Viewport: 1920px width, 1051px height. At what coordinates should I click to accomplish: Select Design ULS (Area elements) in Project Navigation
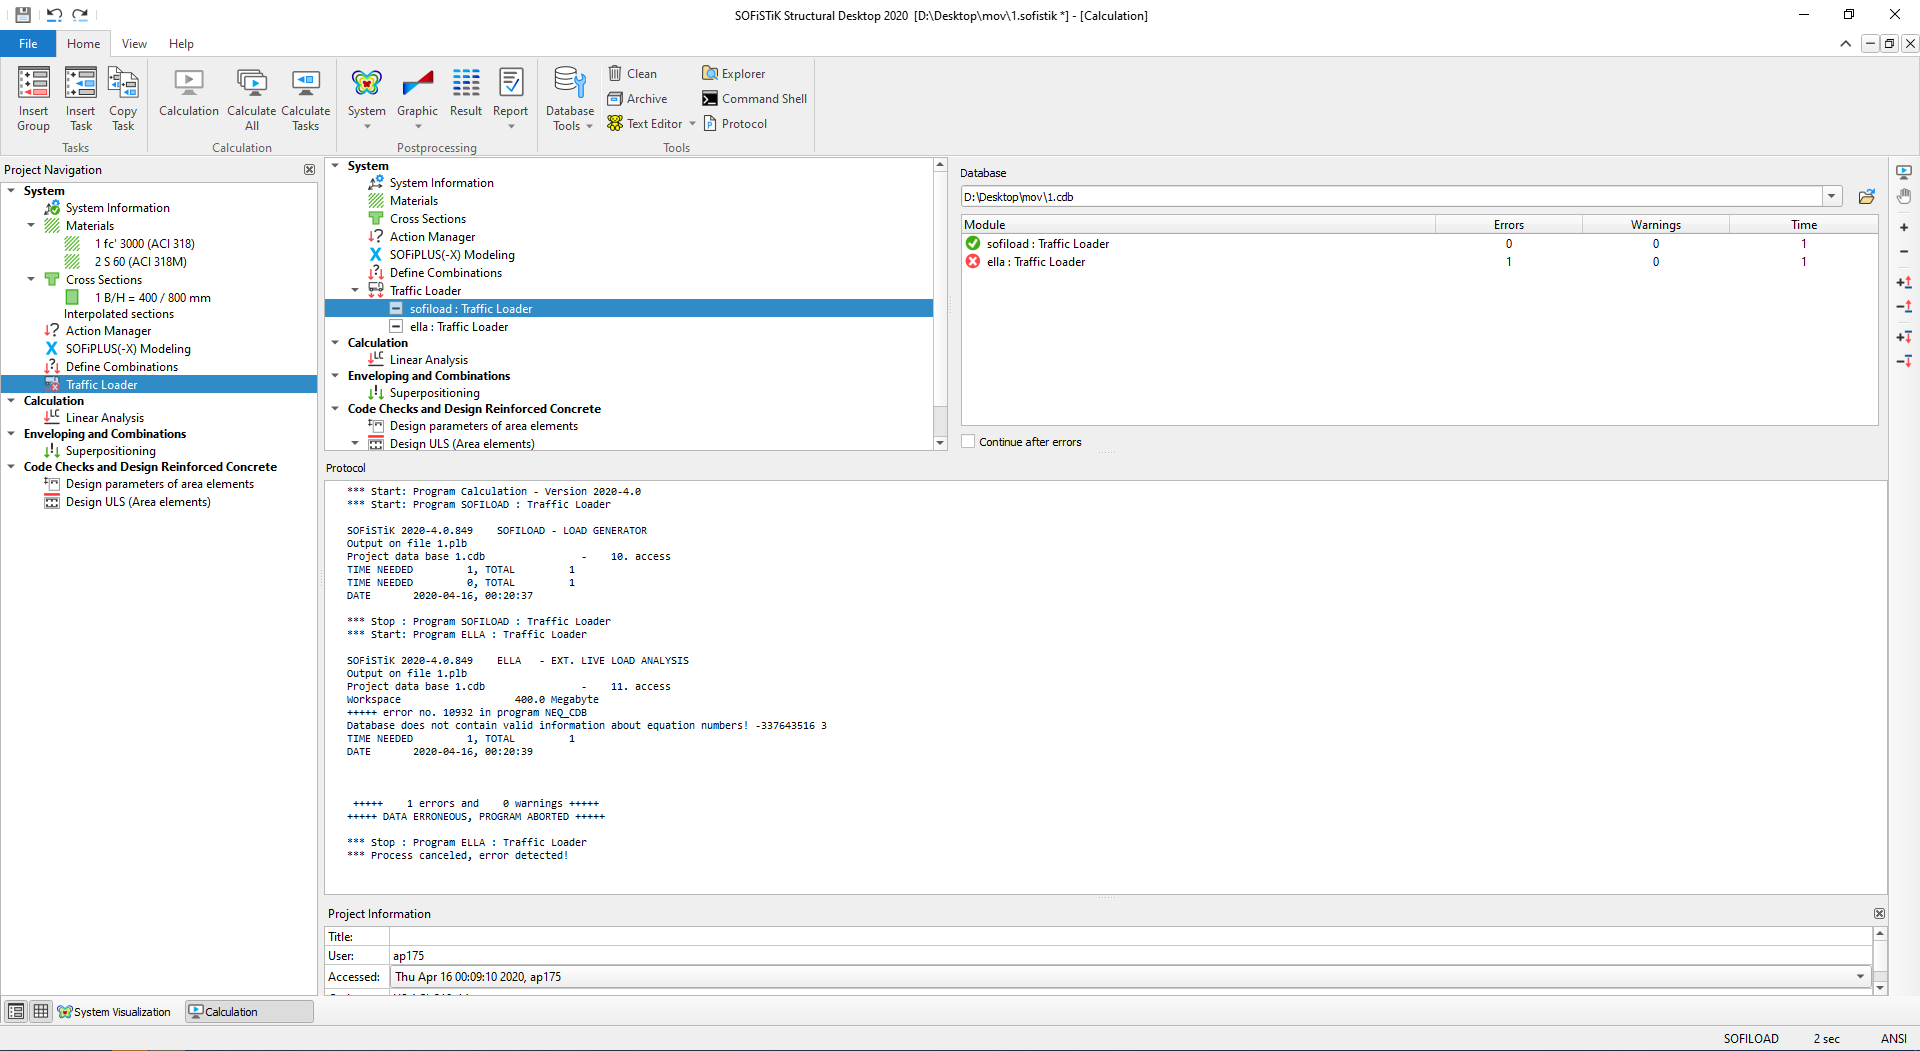[138, 502]
